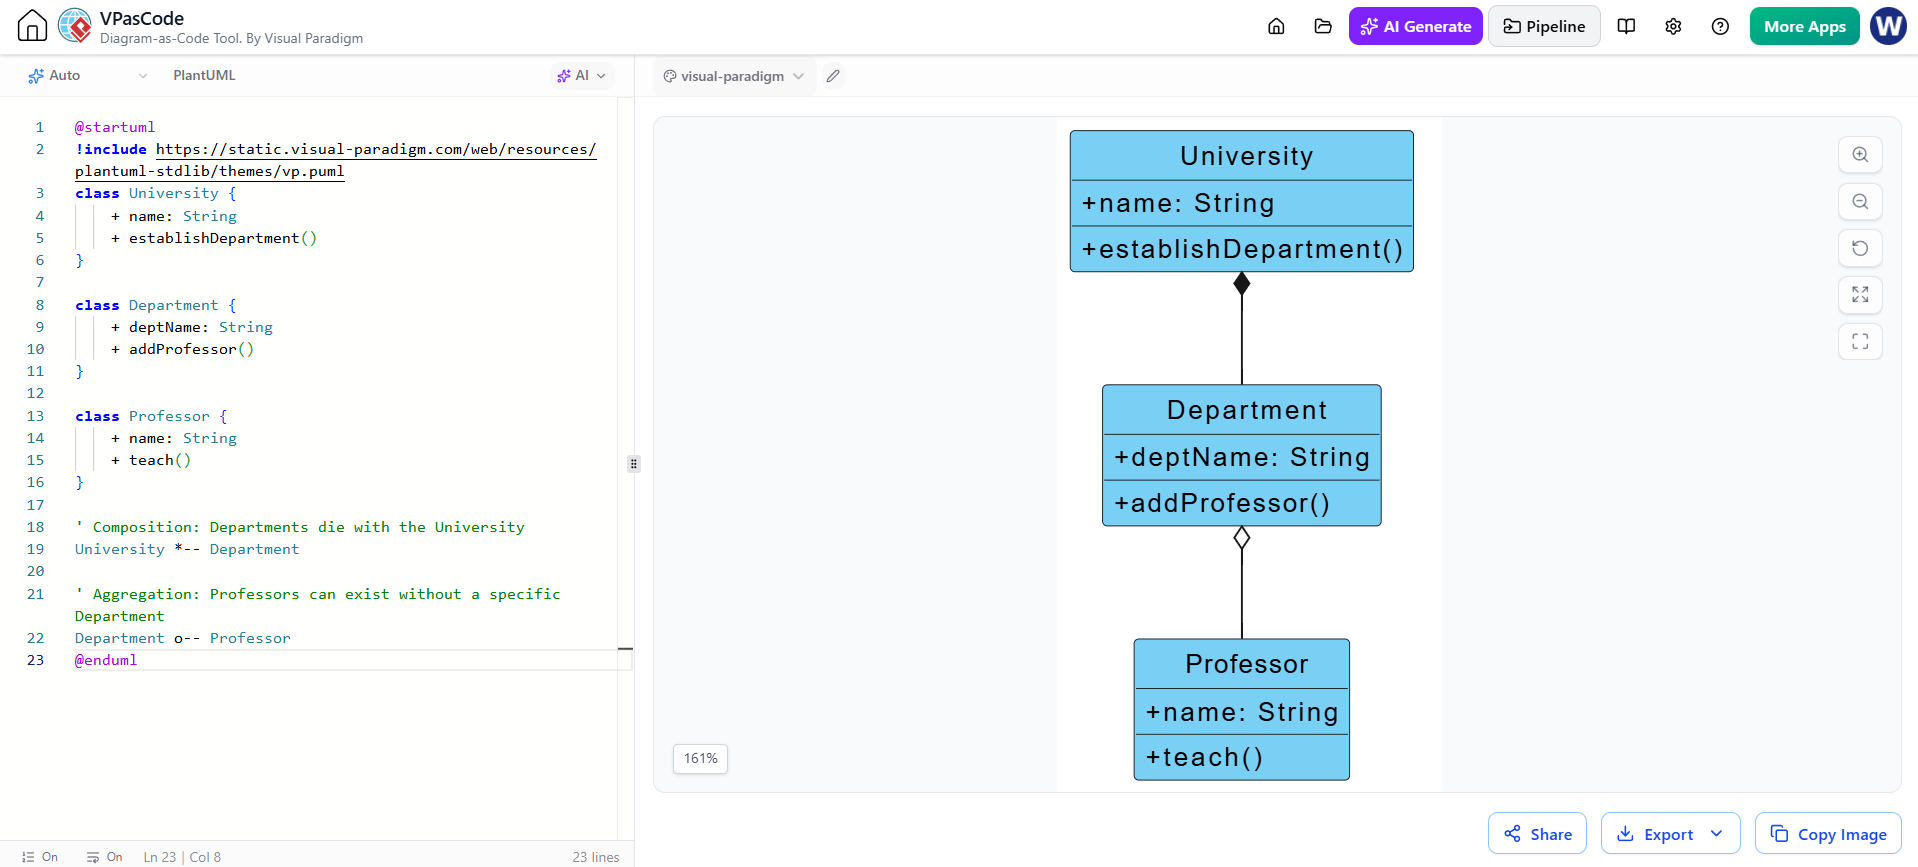The width and height of the screenshot is (1918, 867).
Task: Click the Copy Image button
Action: coord(1828,834)
